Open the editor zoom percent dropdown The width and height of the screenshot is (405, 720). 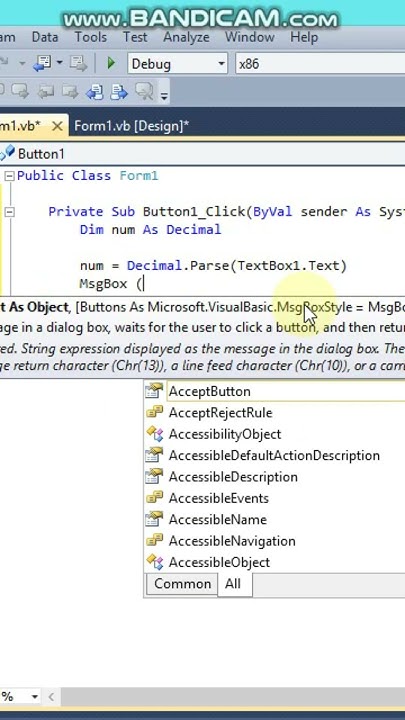35,697
